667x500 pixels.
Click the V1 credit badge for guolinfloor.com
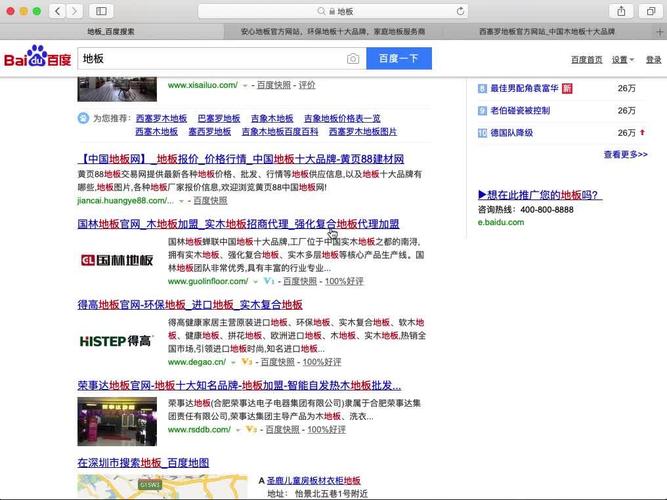tap(269, 281)
